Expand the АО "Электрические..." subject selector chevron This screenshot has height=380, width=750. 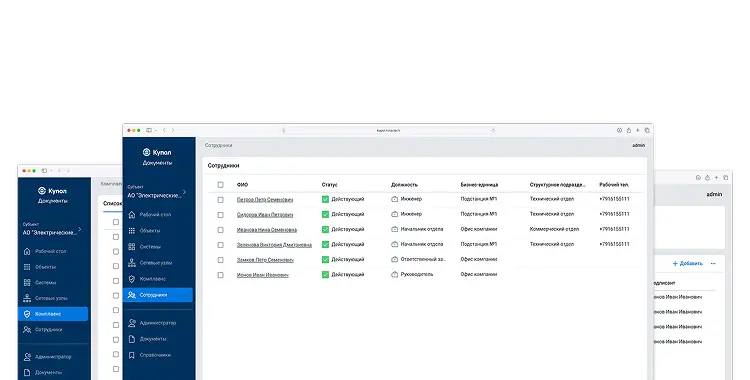[185, 192]
